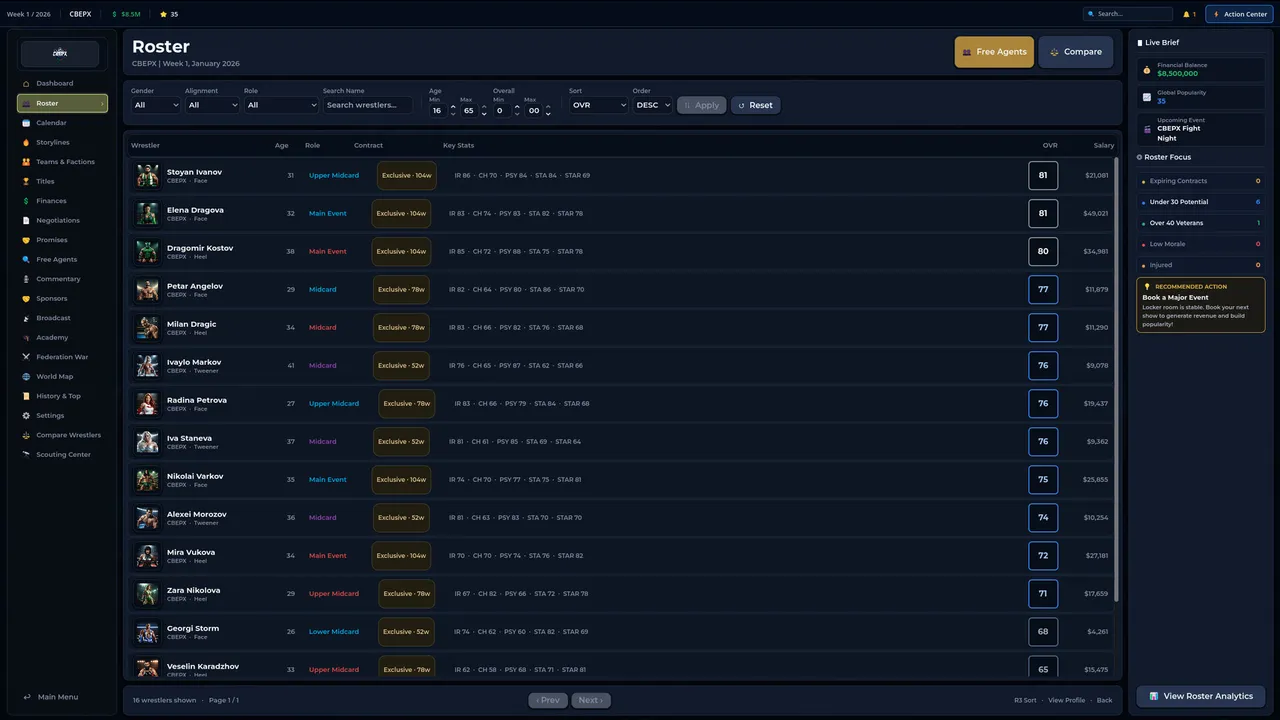
Task: Open the Sponsors sidebar icon
Action: coord(26,298)
